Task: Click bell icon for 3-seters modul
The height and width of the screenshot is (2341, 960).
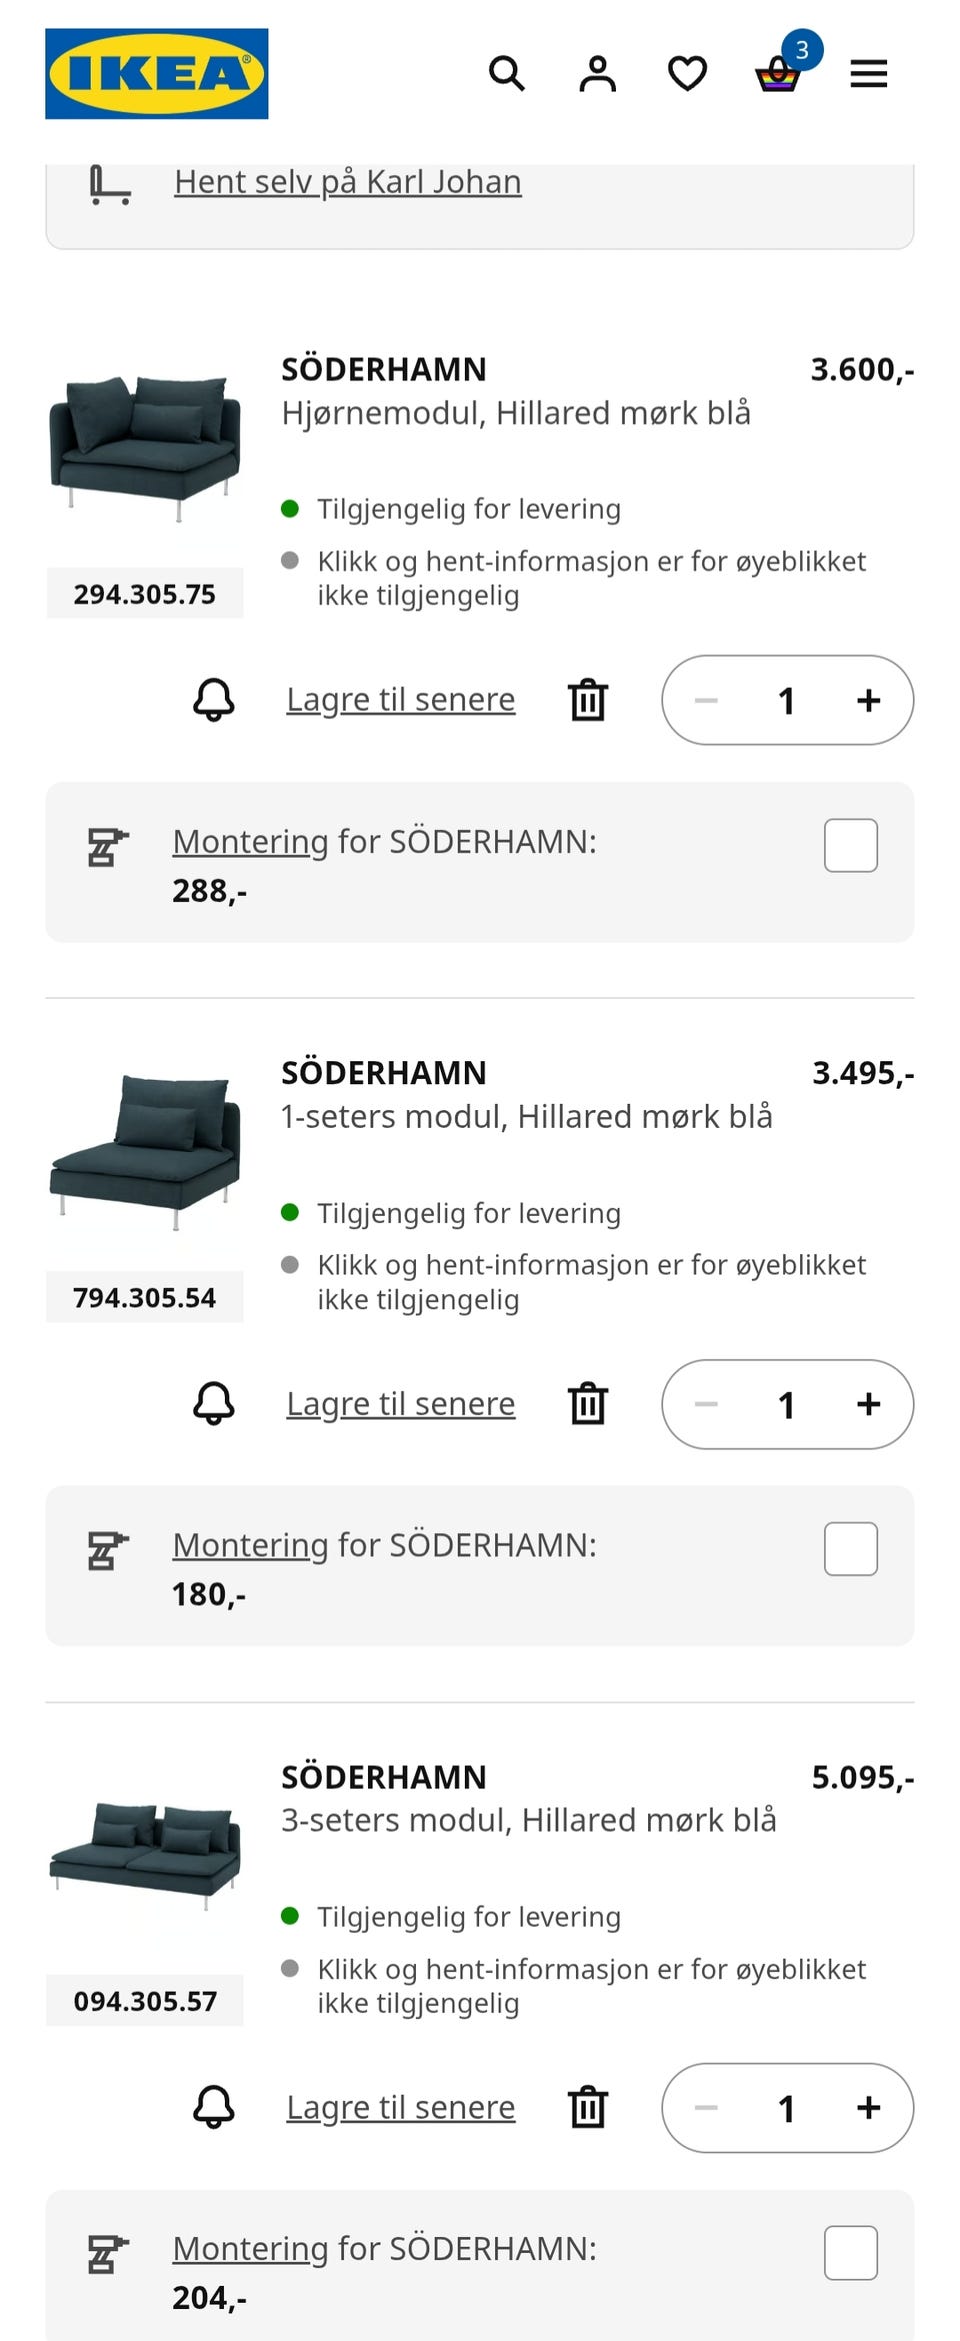Action: click(213, 2107)
